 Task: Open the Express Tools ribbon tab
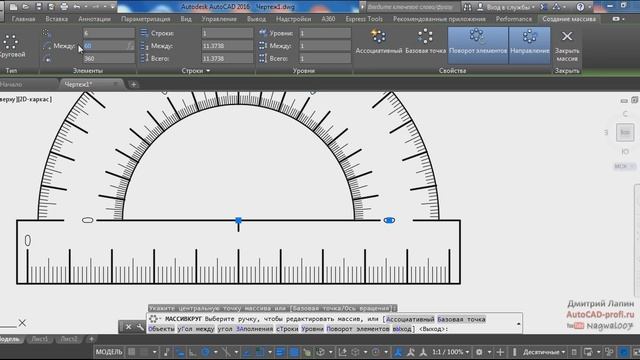(364, 19)
